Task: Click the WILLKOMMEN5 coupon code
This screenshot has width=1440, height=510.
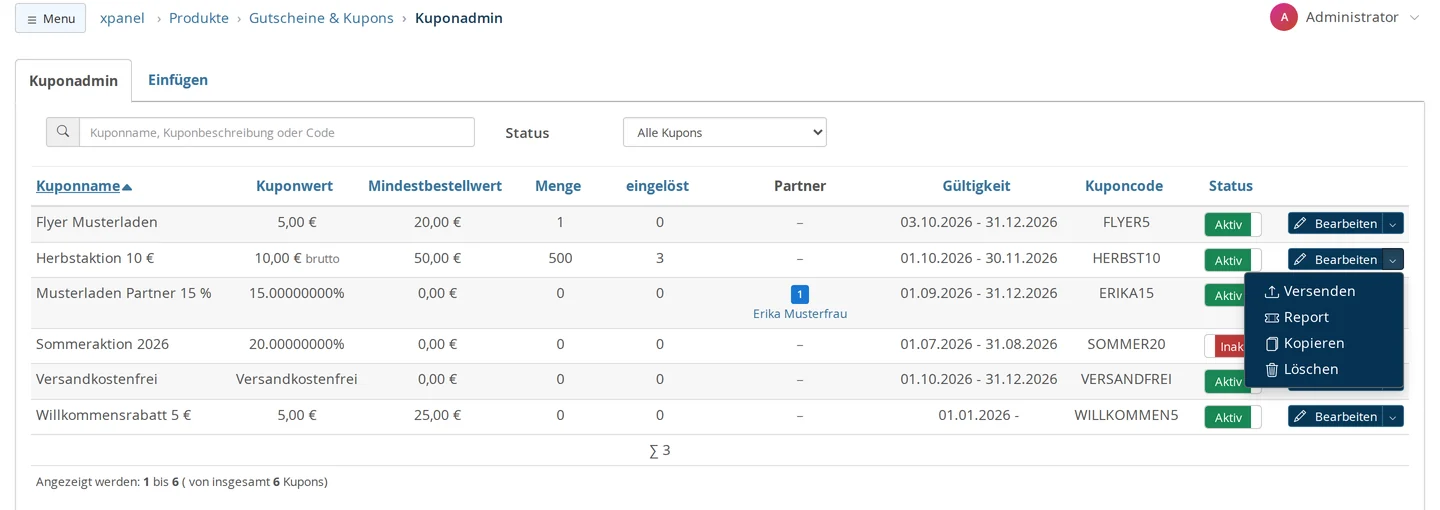Action: click(1126, 415)
